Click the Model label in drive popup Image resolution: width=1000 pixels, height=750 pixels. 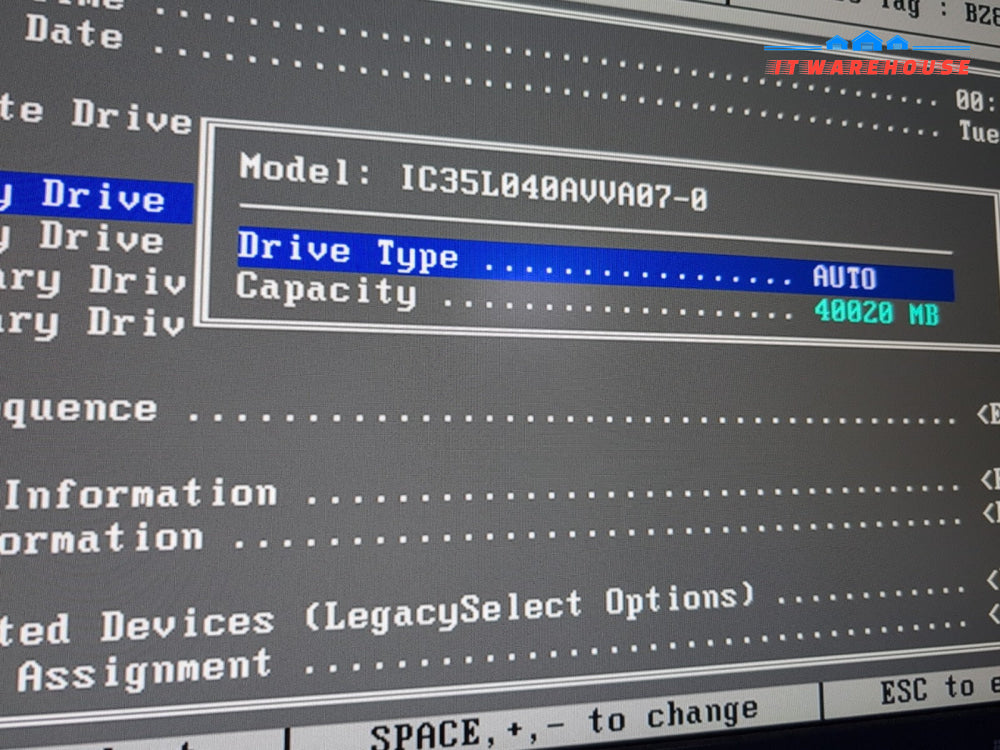(x=296, y=169)
